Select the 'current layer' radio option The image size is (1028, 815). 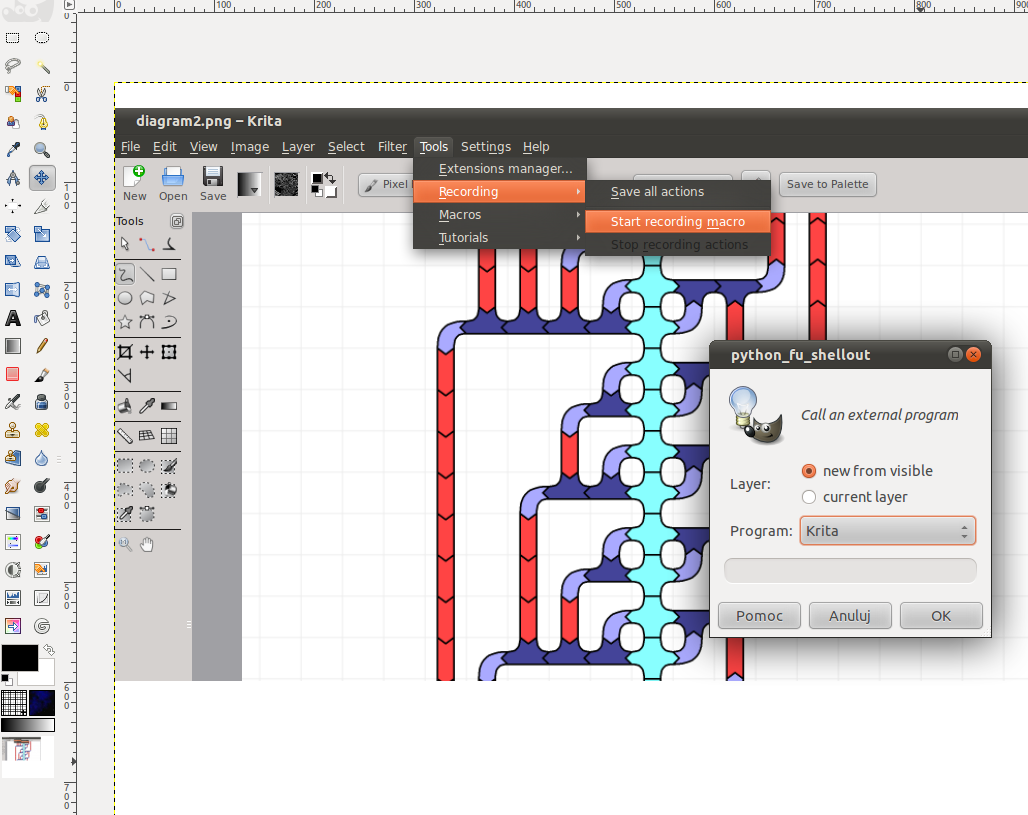854,497
